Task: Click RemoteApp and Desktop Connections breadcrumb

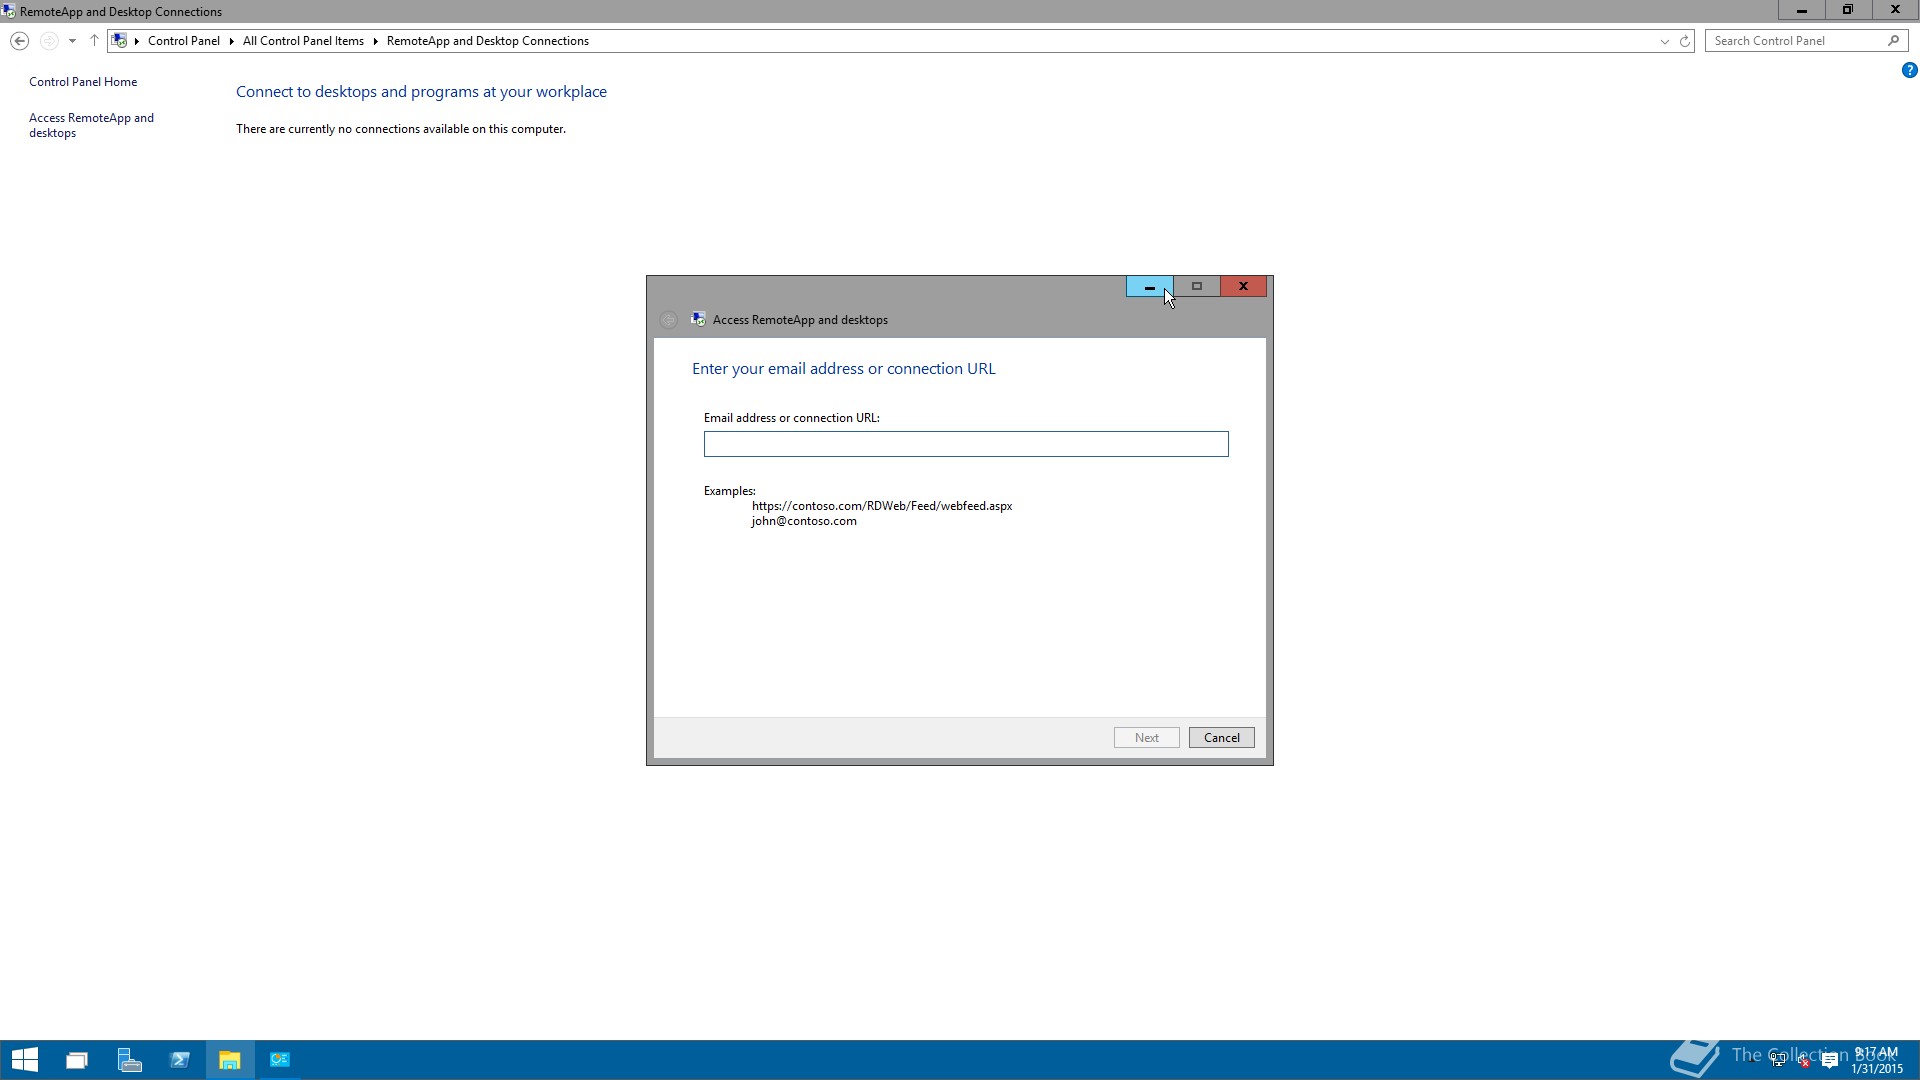Action: pos(488,41)
